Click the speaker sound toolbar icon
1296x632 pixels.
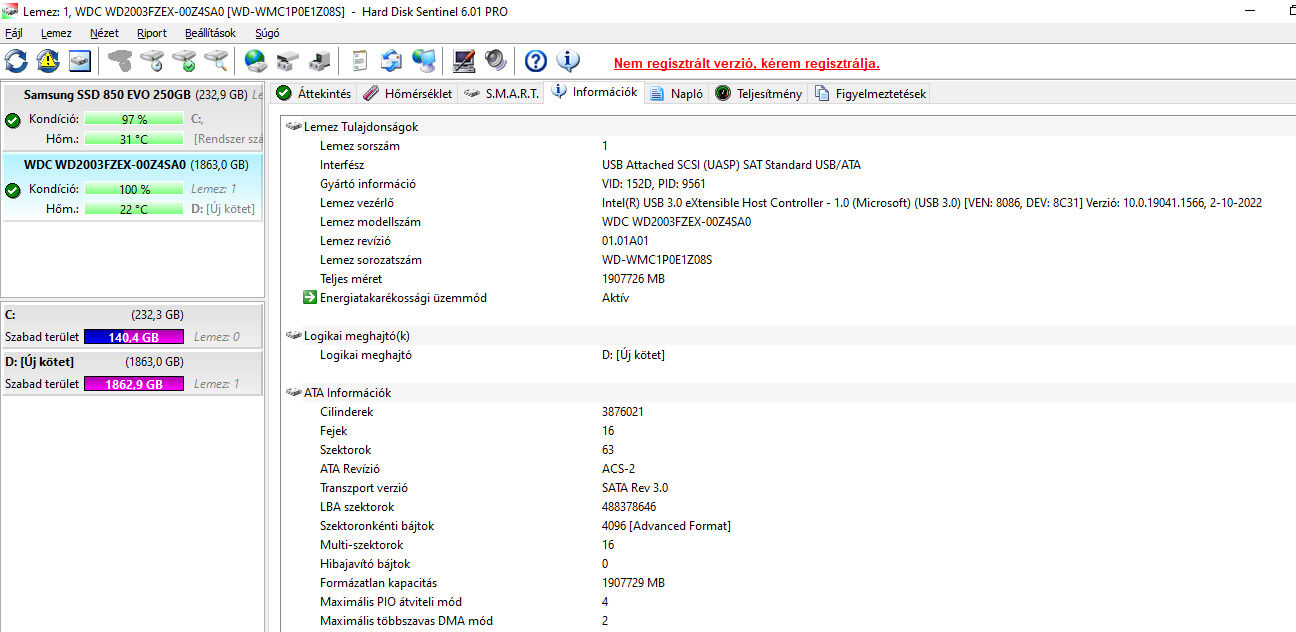[496, 61]
